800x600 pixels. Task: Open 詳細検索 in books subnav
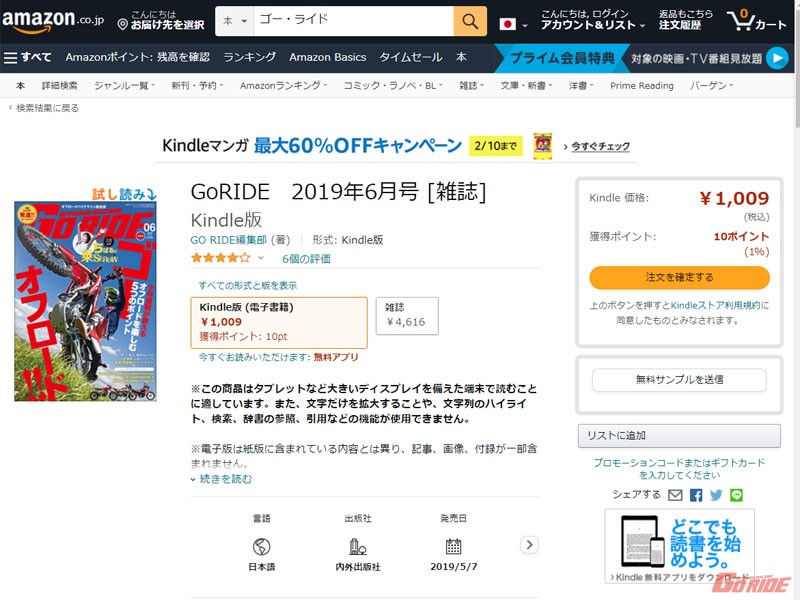tap(60, 86)
